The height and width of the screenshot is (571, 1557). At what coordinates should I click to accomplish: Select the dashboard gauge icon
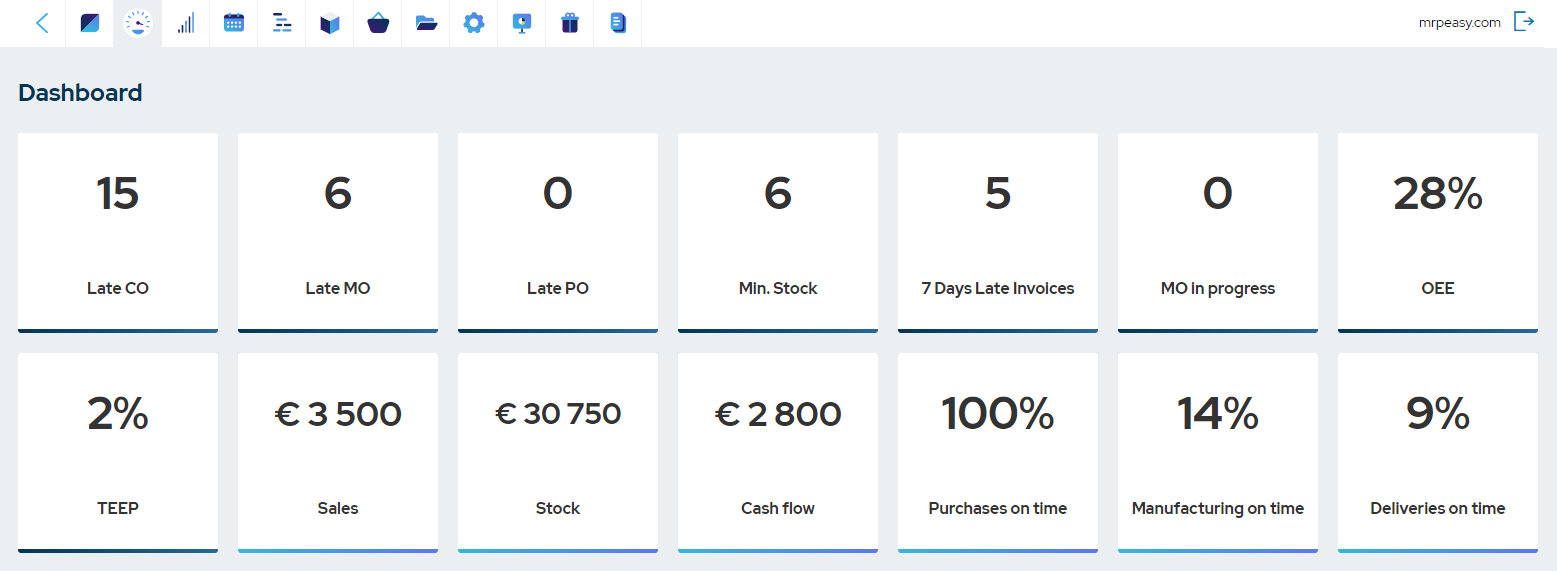click(138, 23)
